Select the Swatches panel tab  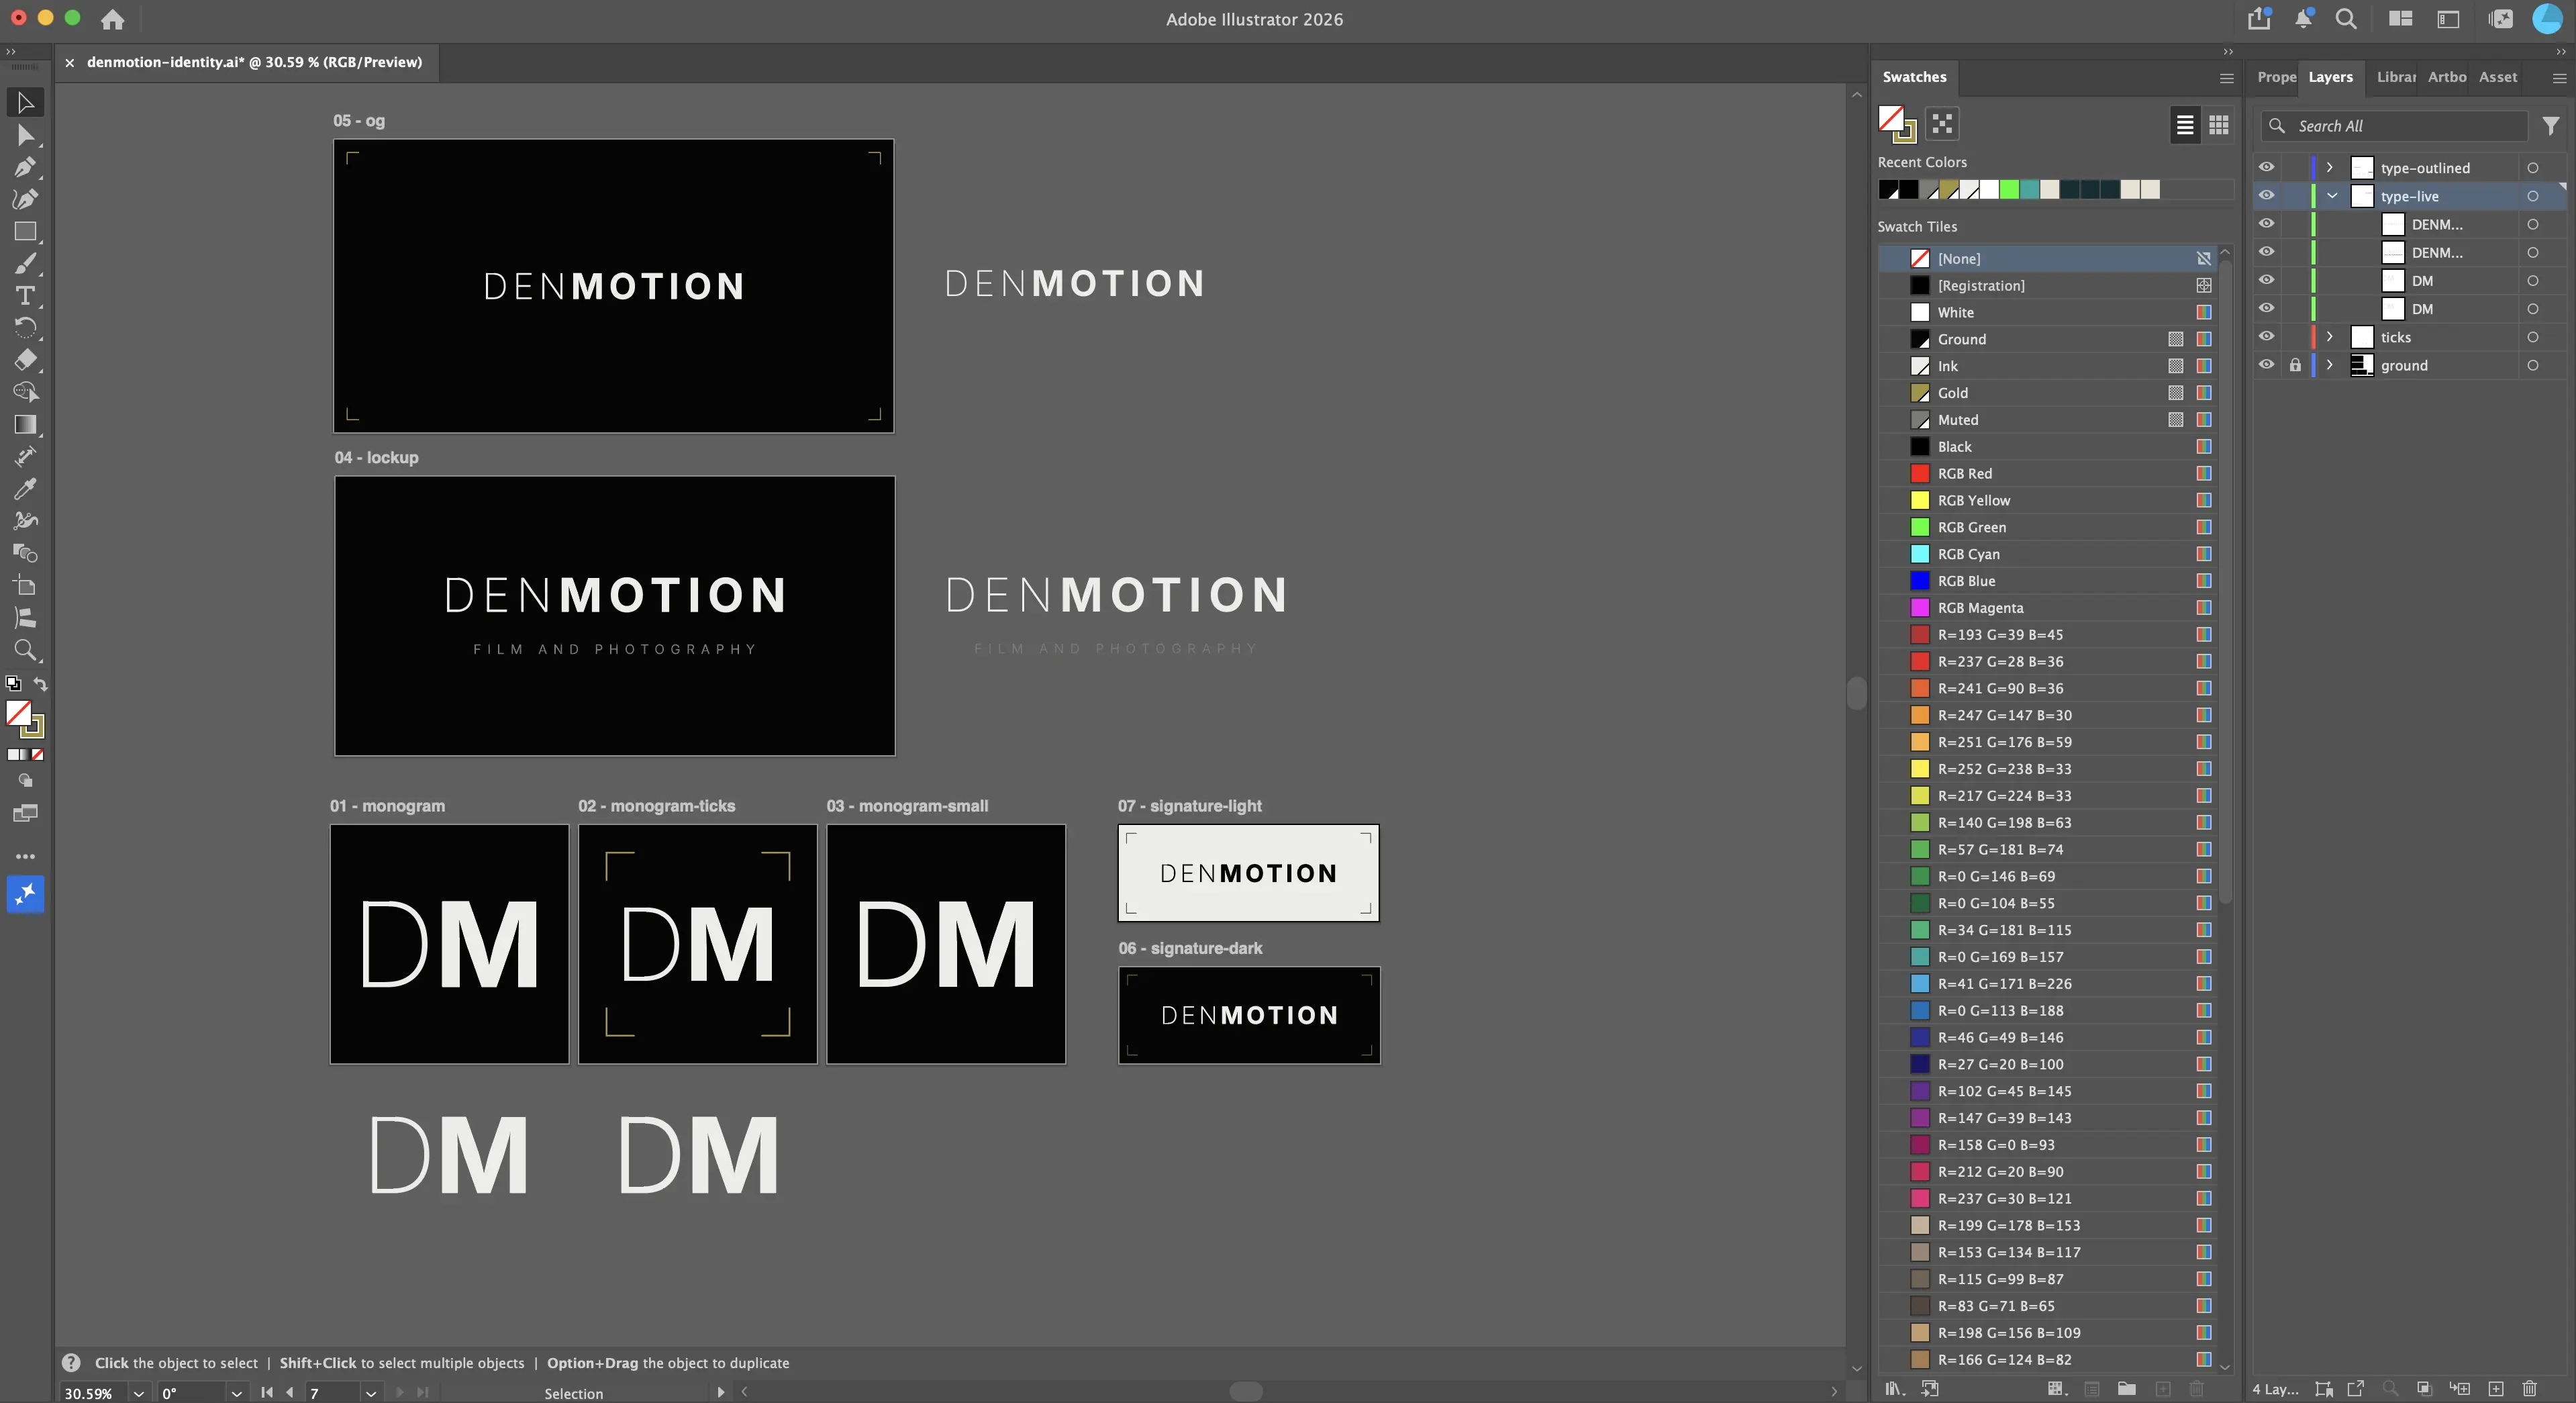(x=1914, y=77)
